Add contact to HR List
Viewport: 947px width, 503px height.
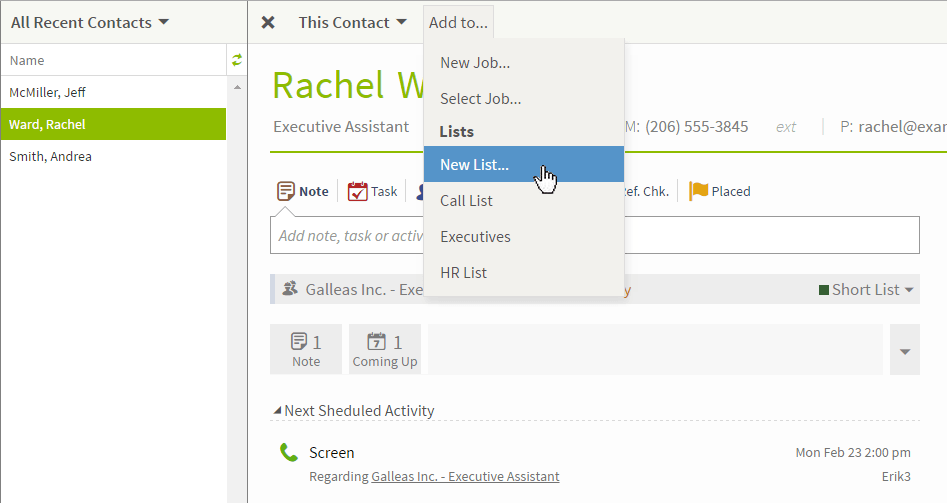click(524, 273)
